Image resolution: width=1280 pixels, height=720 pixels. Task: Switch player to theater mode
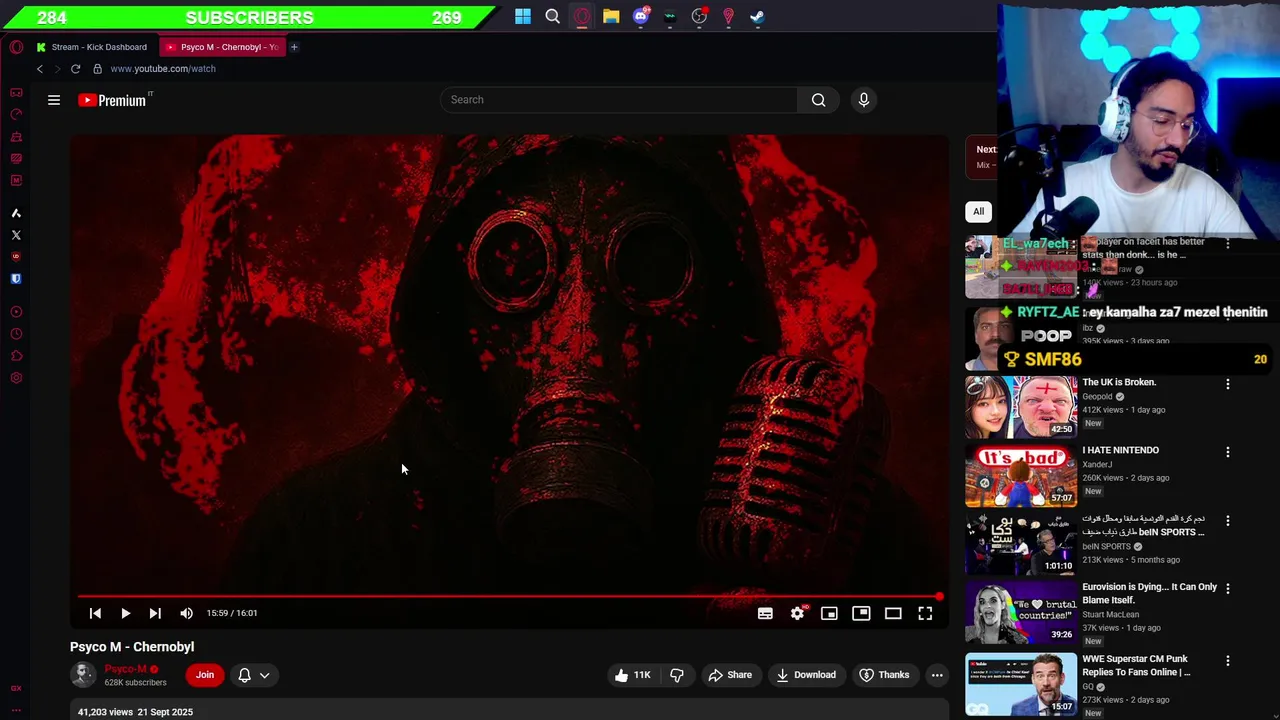coord(893,613)
